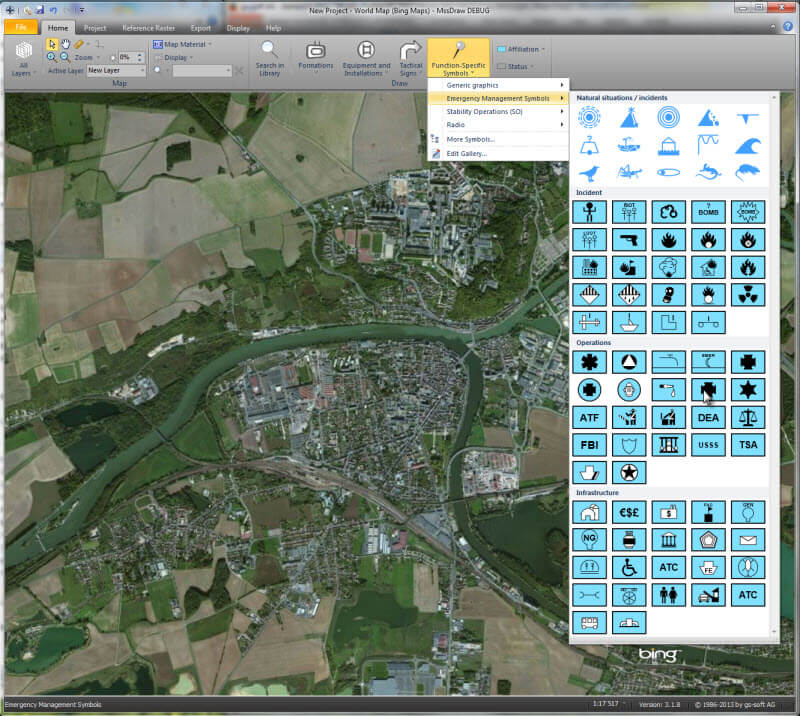Select the wheelchair accessibility infrastructure symbol
Screen dimensions: 800x716
(x=629, y=567)
